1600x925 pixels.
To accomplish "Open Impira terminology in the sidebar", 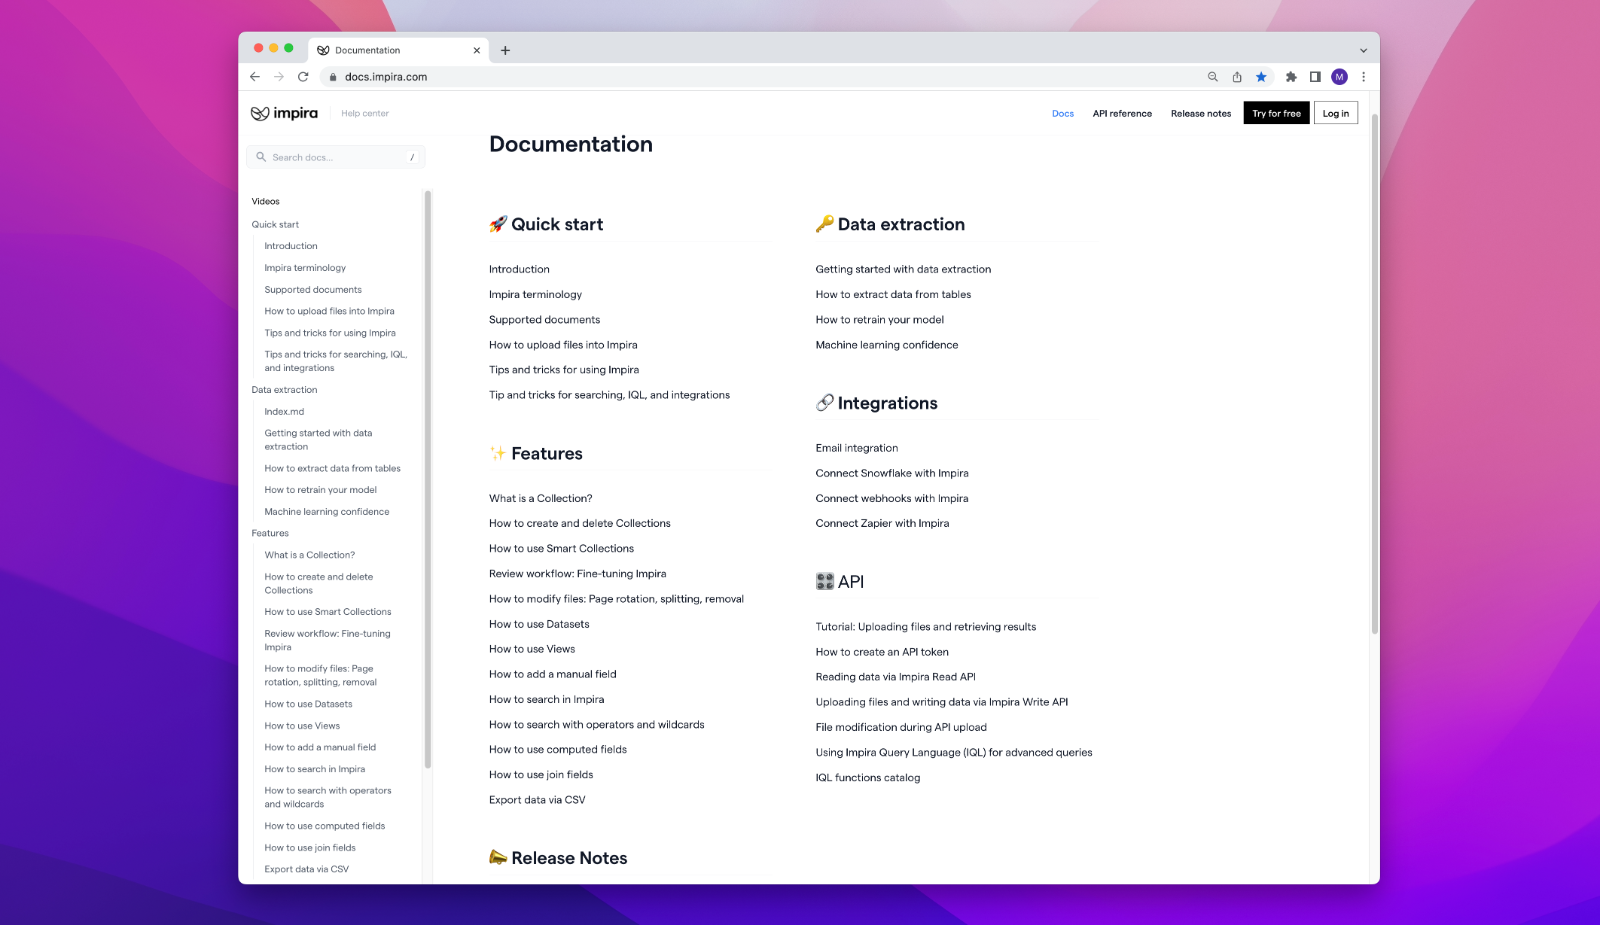I will click(x=305, y=268).
